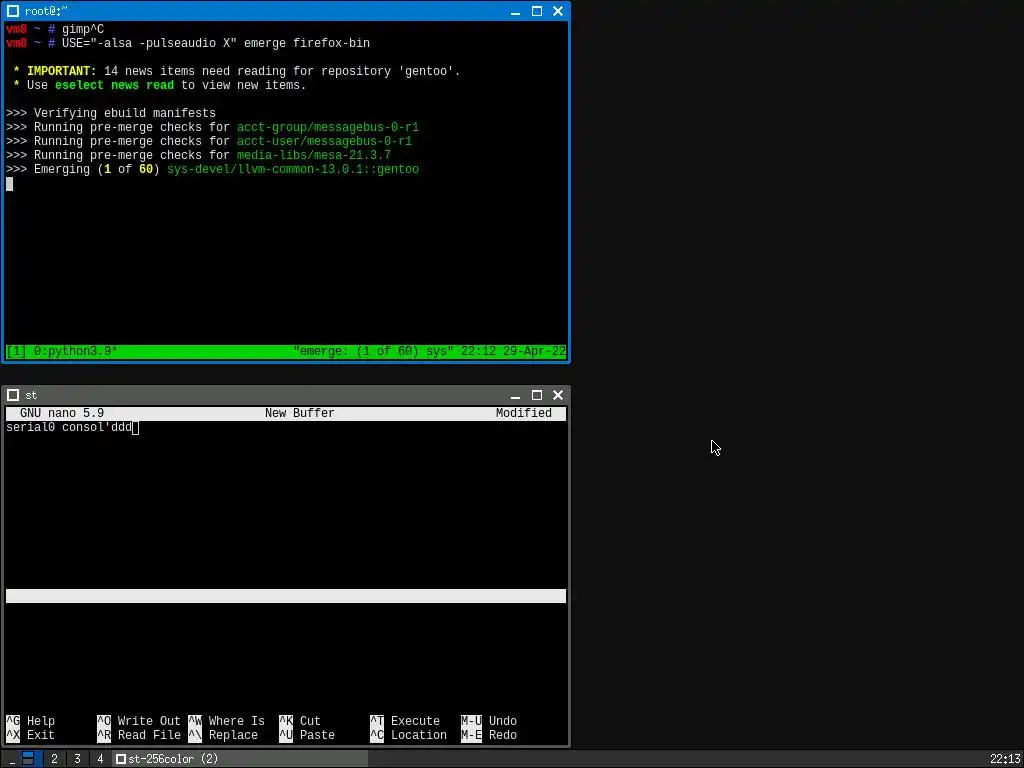Switch to workspace 2

point(54,759)
